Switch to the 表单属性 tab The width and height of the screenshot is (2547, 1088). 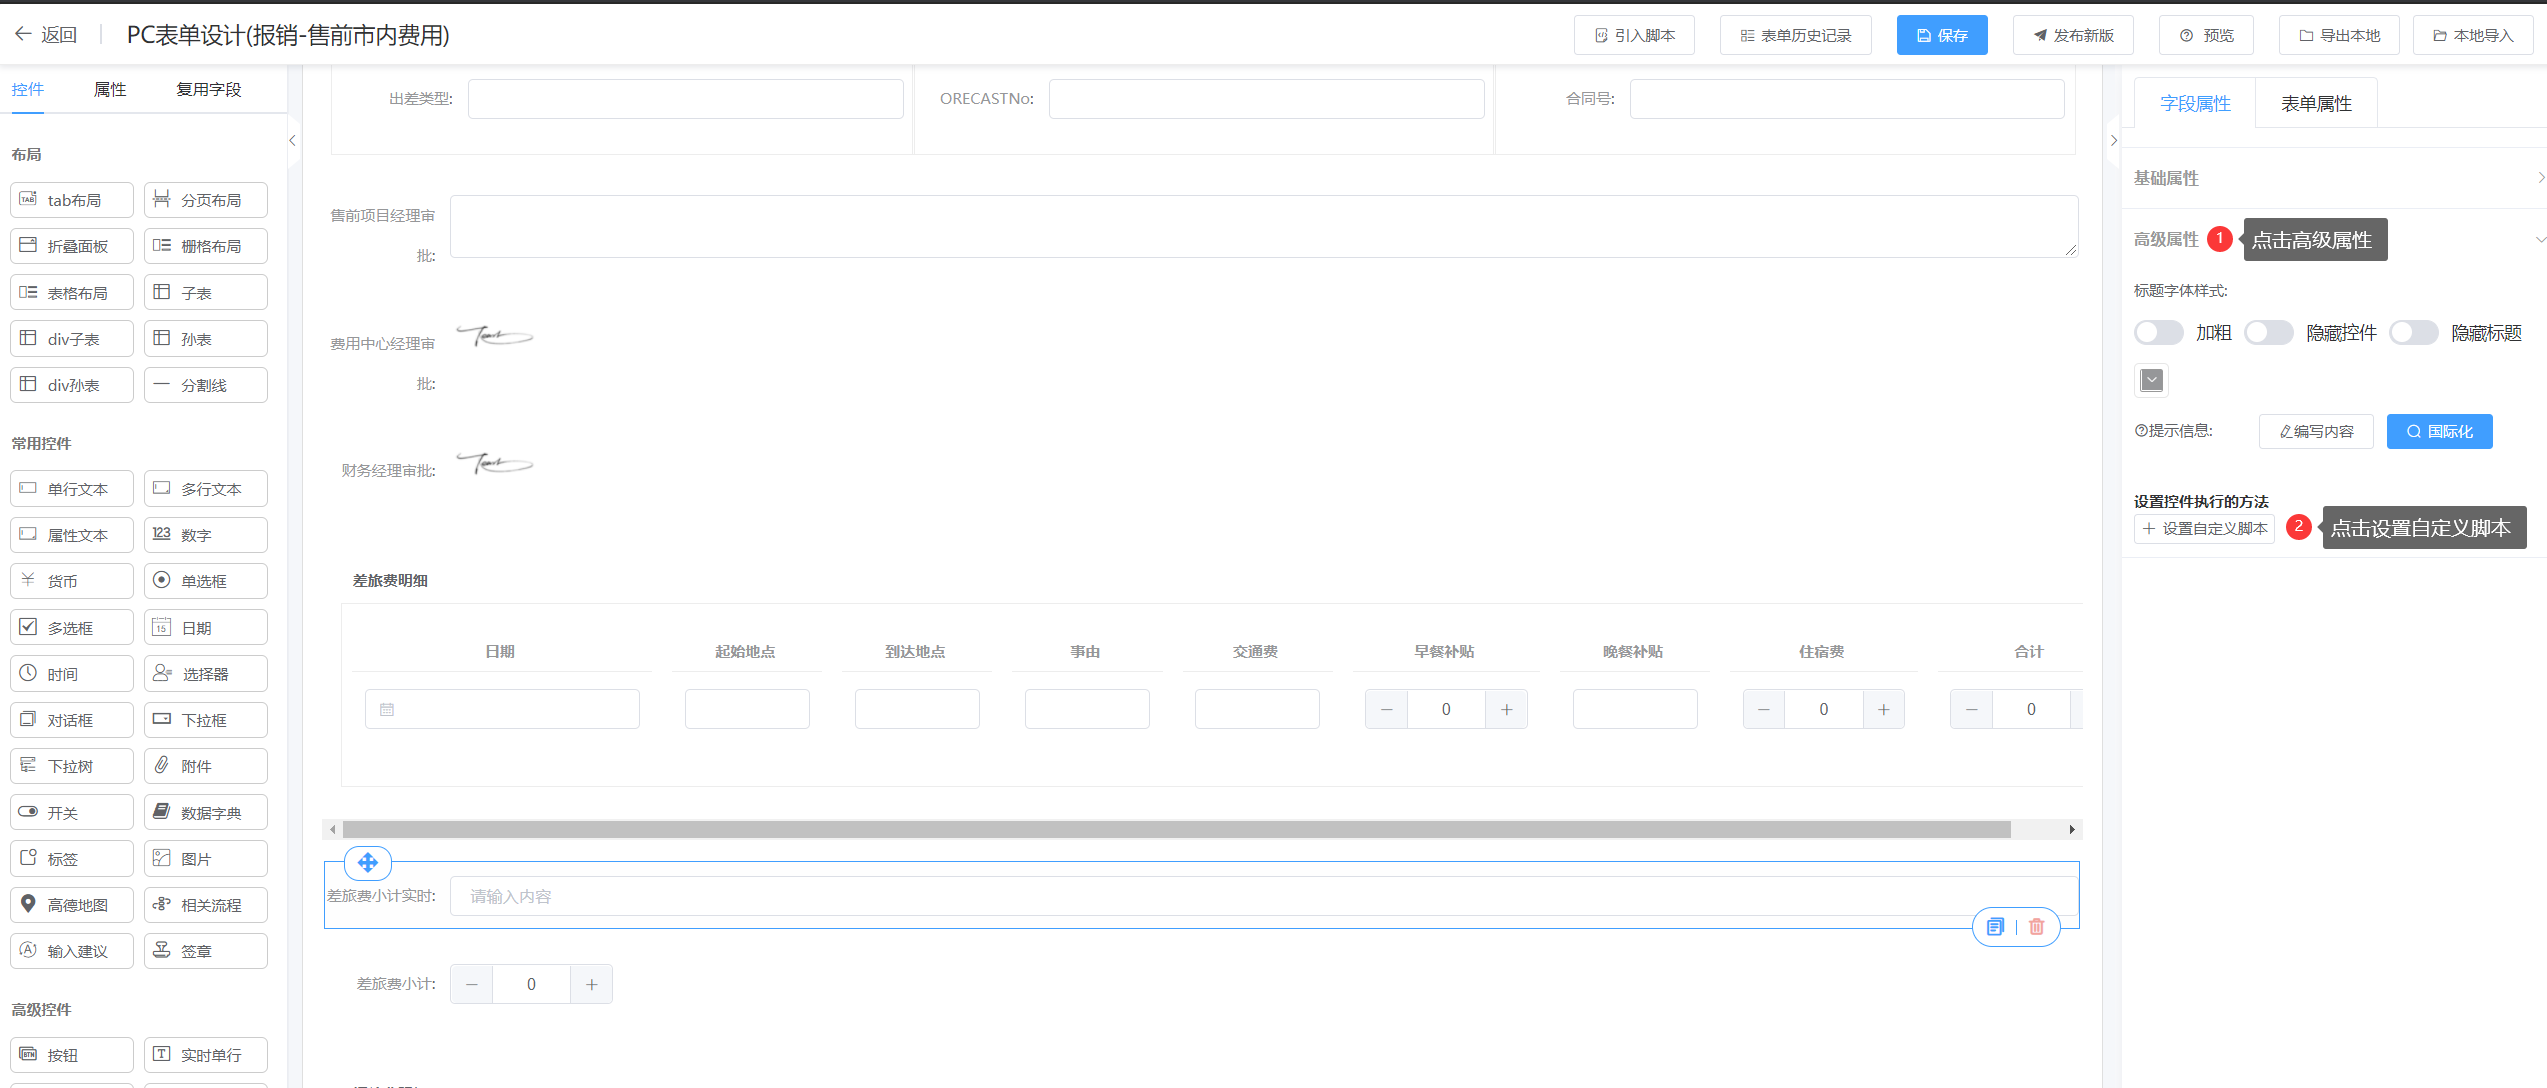[2316, 104]
